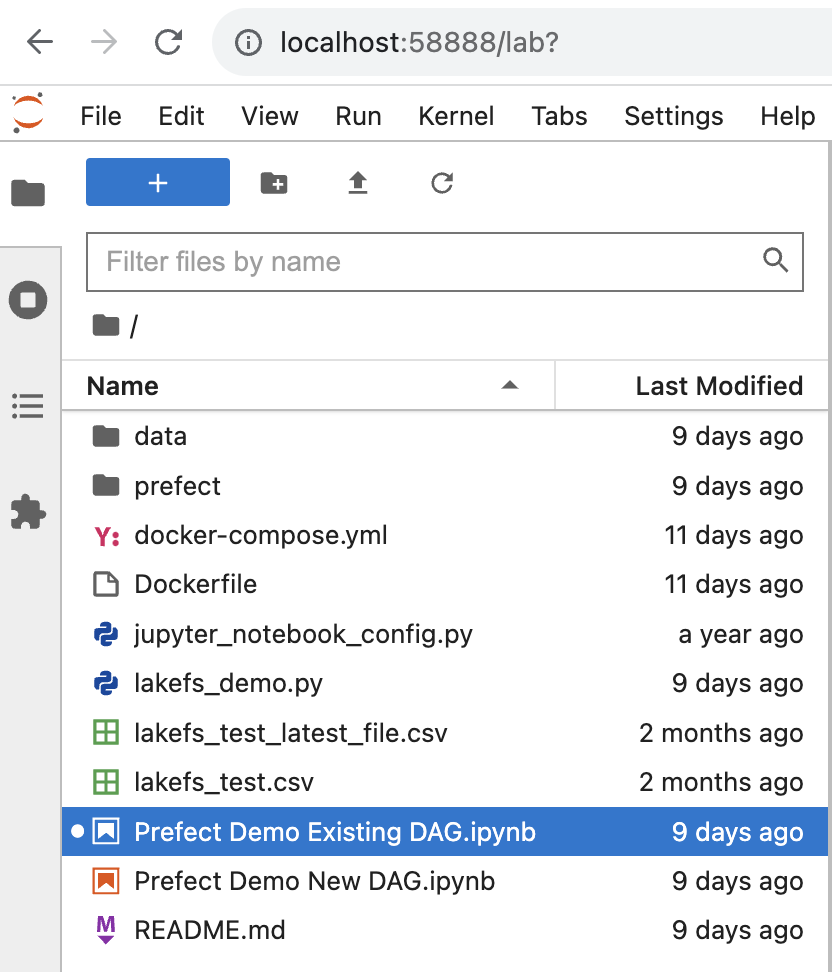Reload the browser page
Screen dimensions: 832x972
(x=168, y=42)
